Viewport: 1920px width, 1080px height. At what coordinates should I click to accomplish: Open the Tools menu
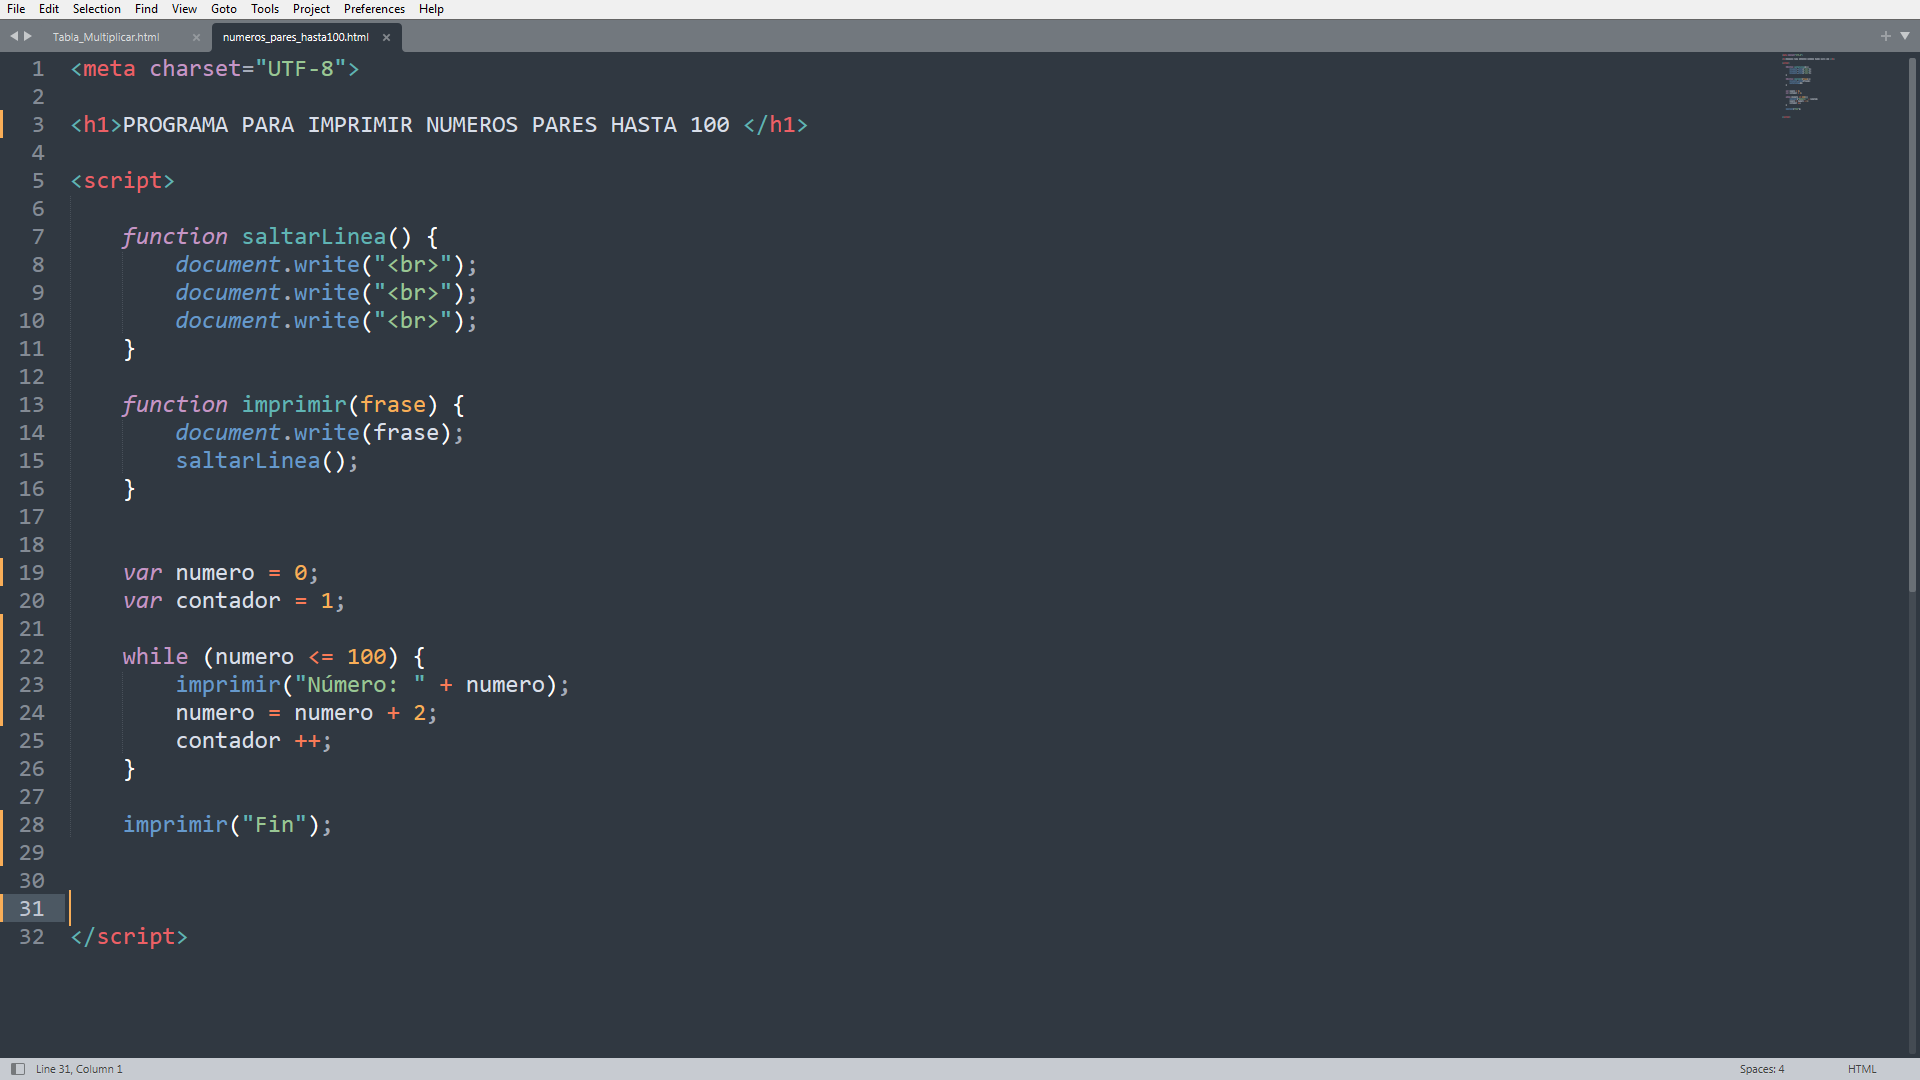pos(265,9)
